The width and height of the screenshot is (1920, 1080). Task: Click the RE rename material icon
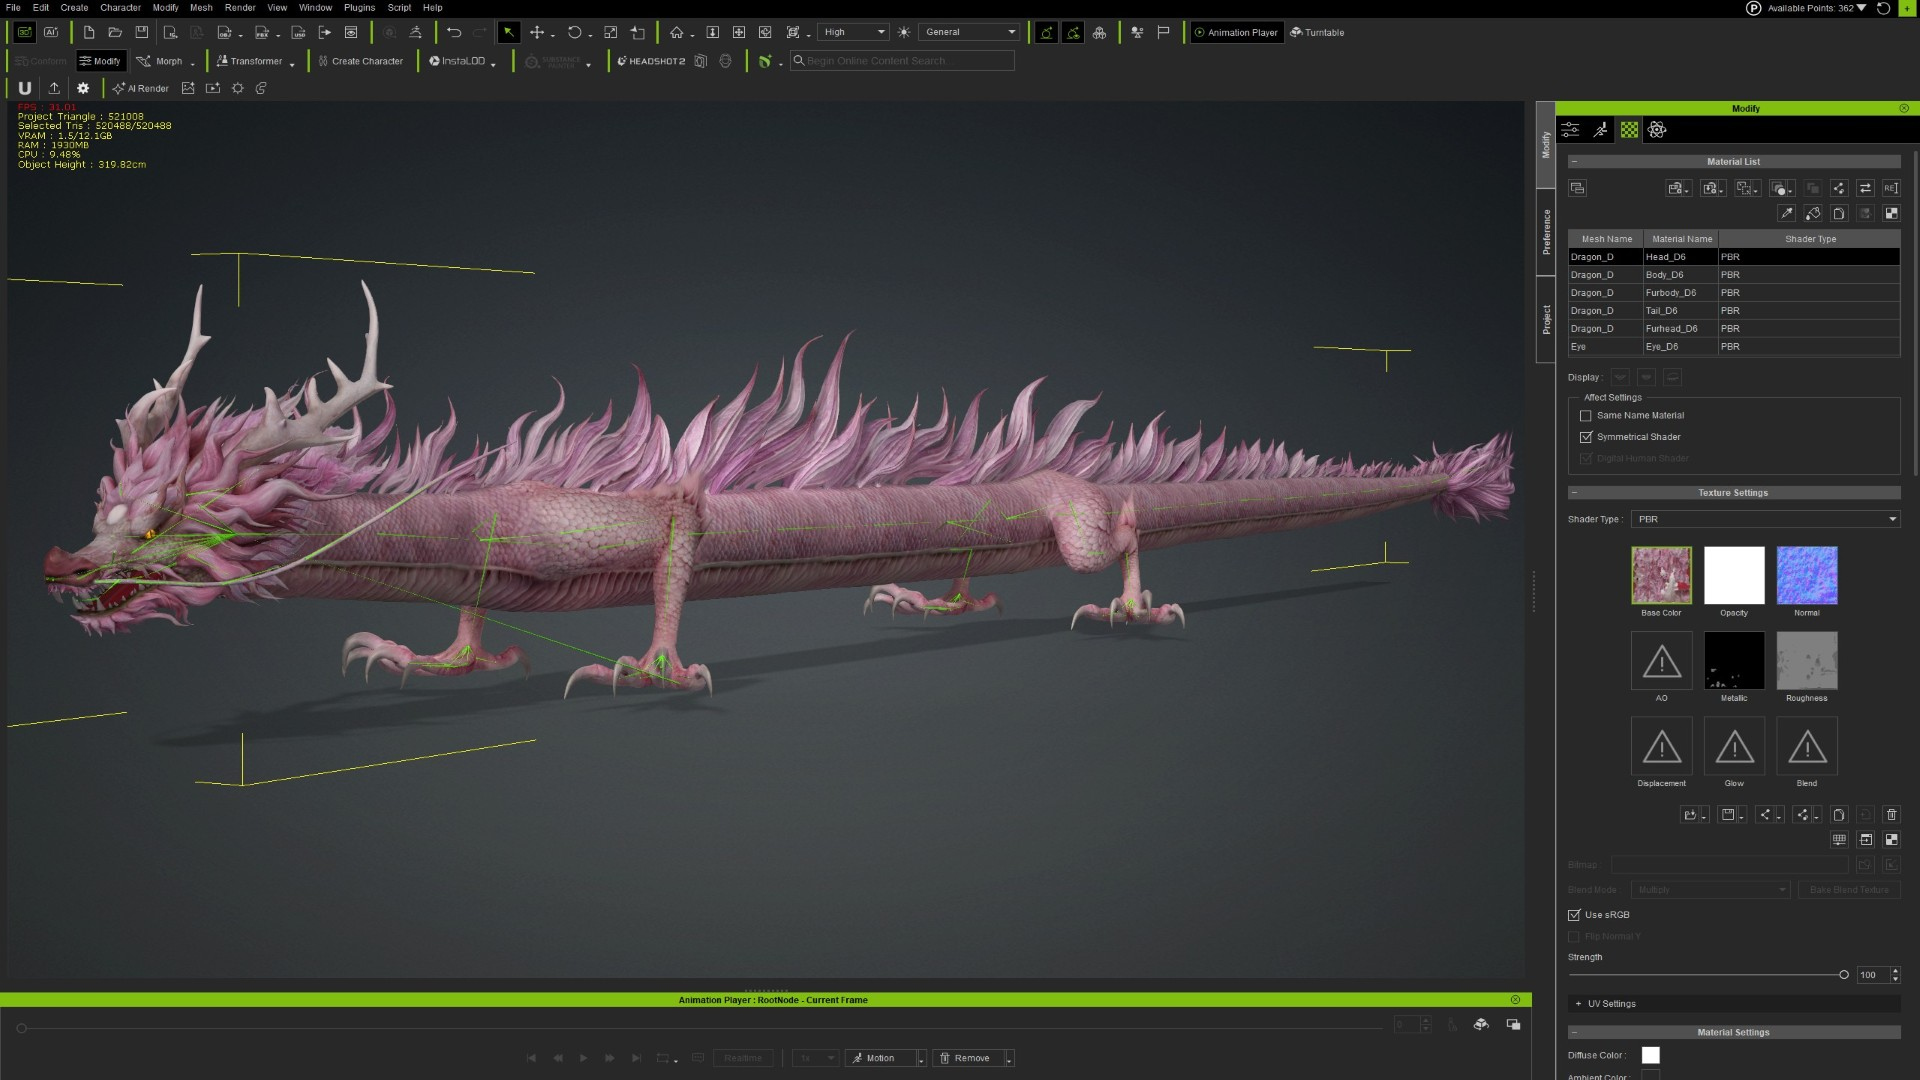coord(1891,188)
